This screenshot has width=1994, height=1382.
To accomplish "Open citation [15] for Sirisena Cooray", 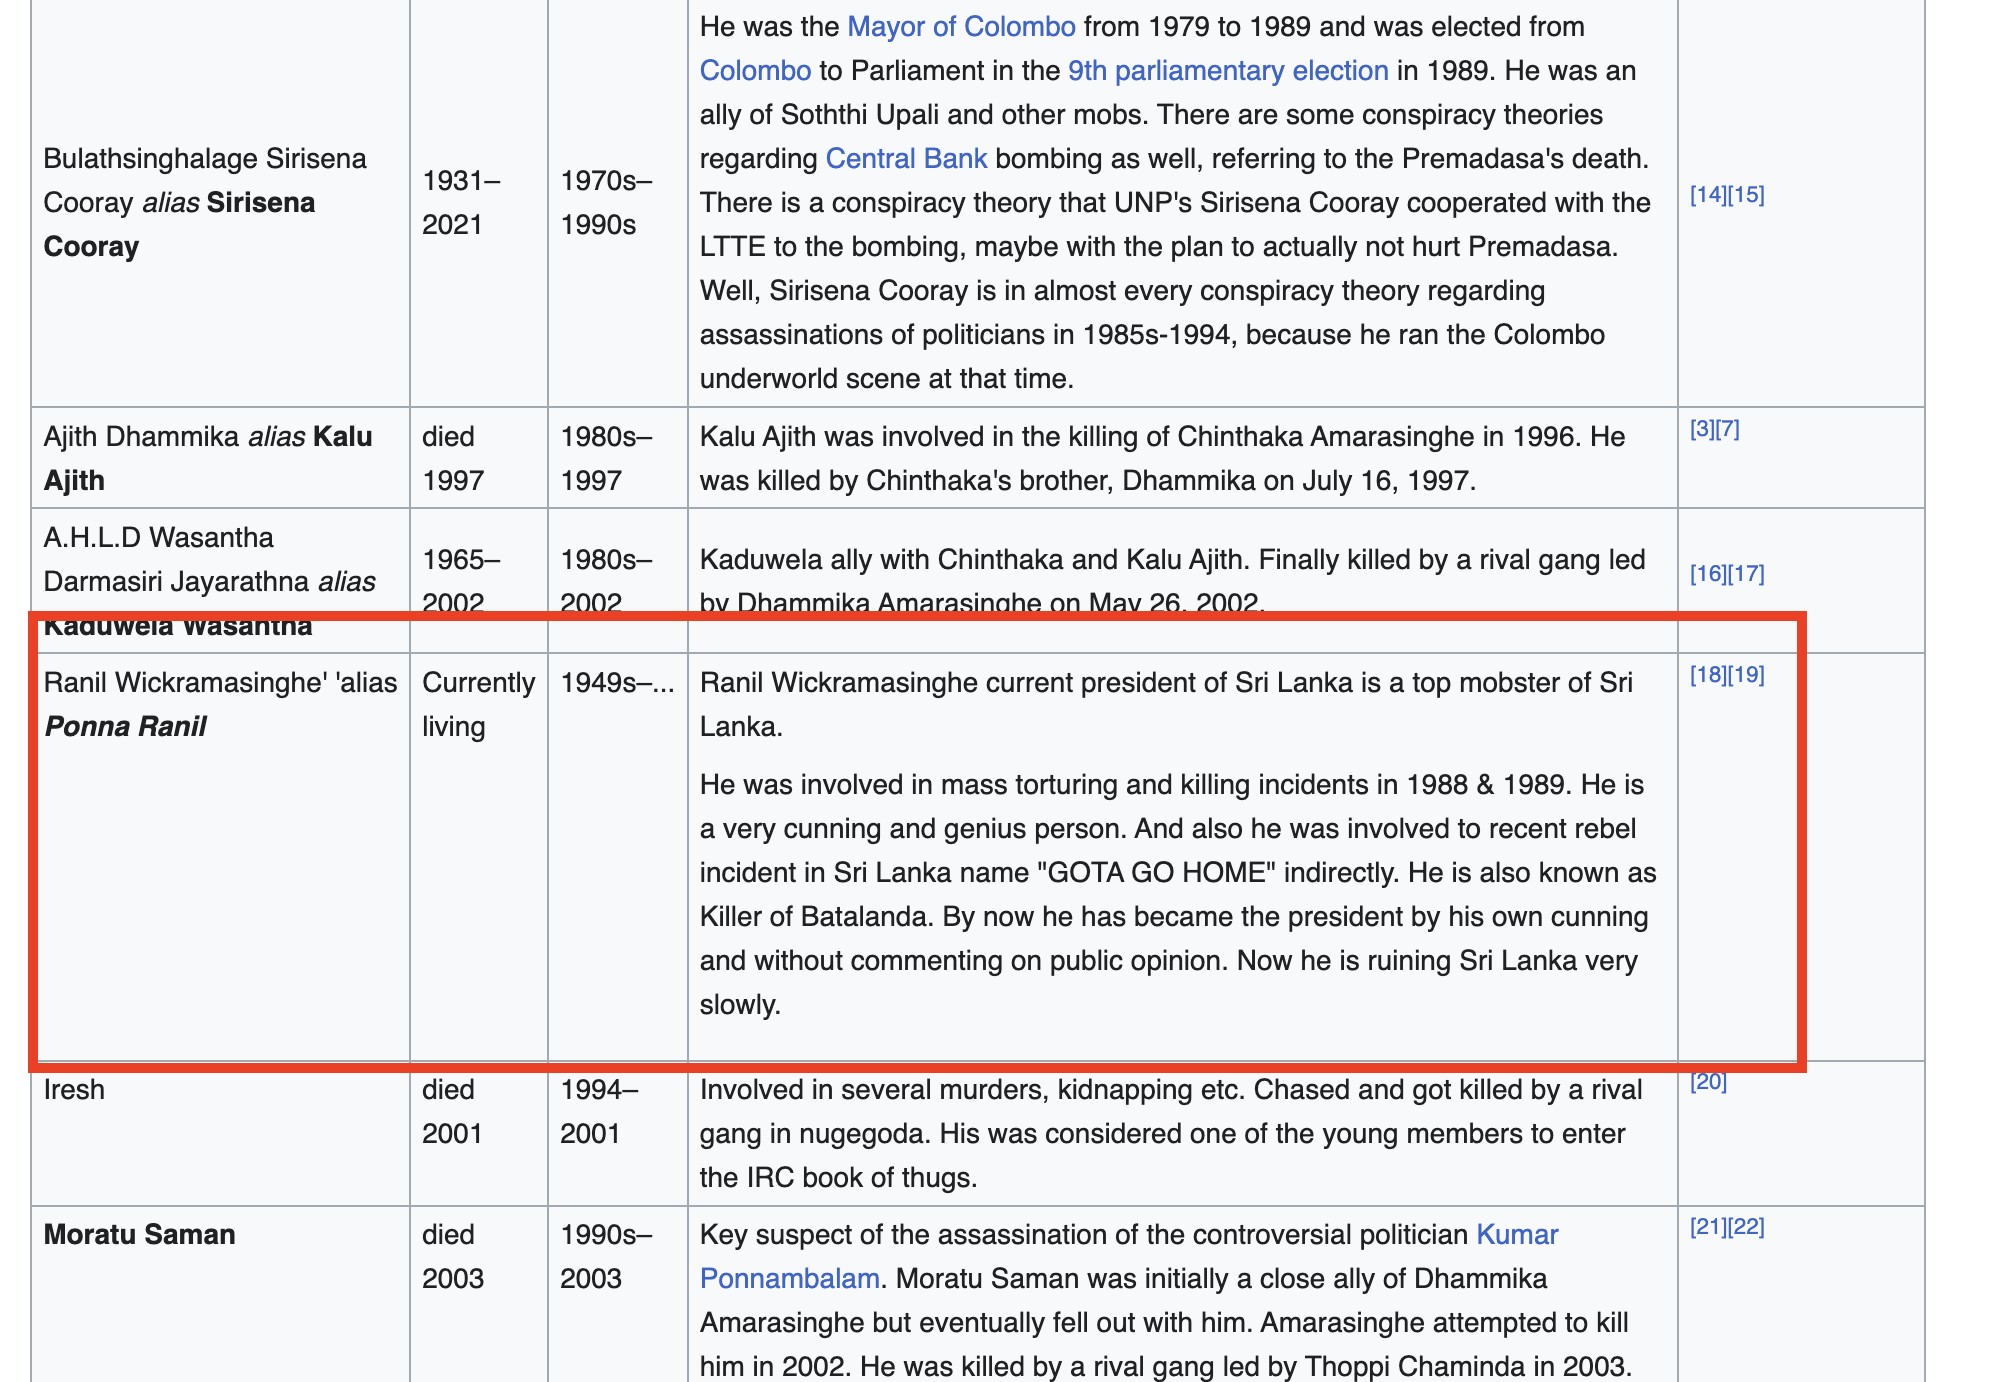I will (x=1746, y=194).
